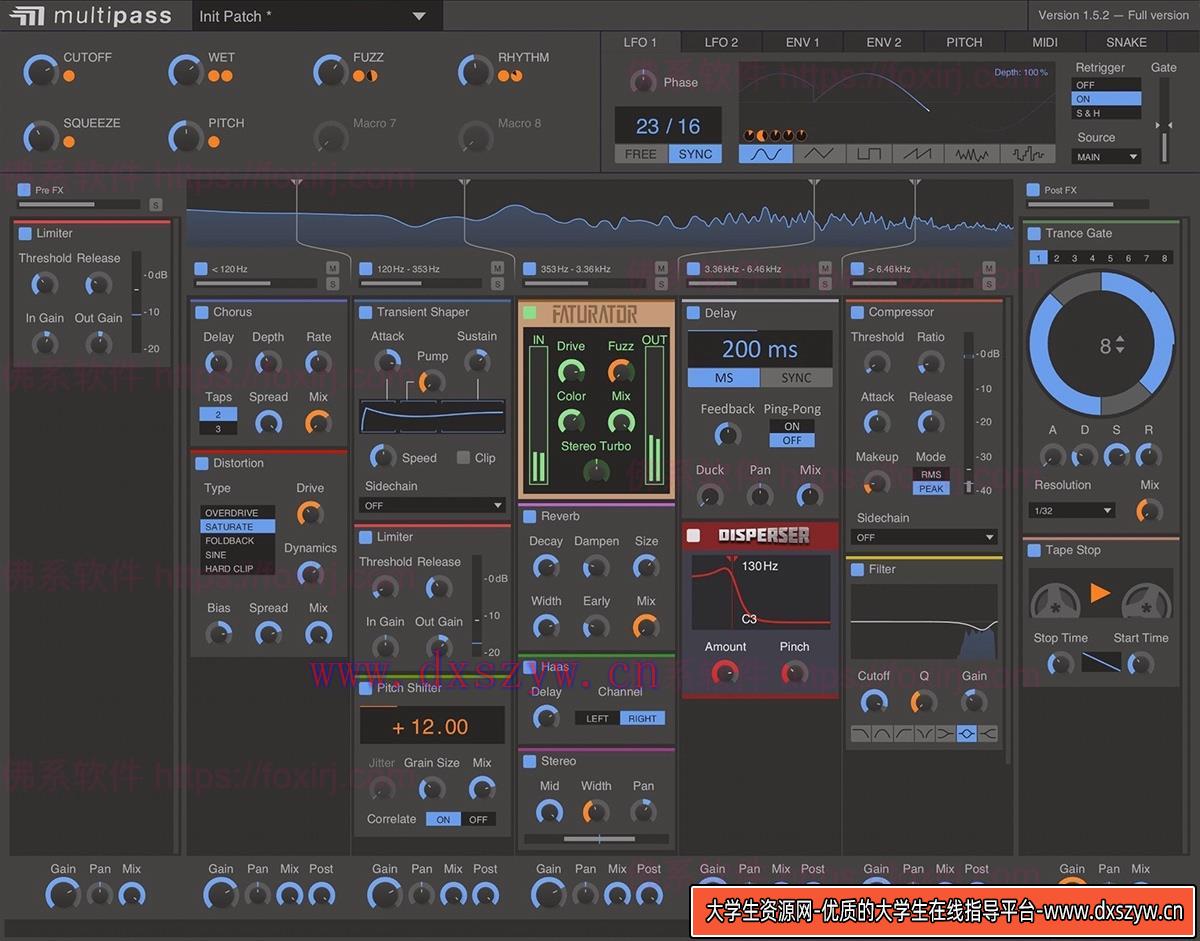Viewport: 1200px width, 941px height.
Task: Click the Tape Stop curve shape display
Action: tap(1101, 662)
